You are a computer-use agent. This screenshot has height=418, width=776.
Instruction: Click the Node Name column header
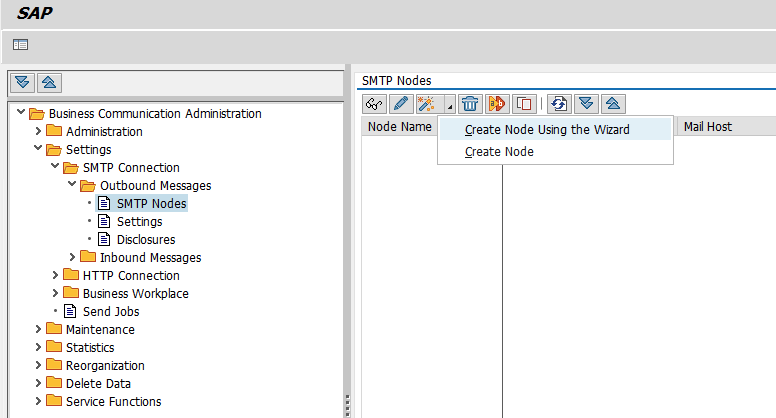[399, 127]
